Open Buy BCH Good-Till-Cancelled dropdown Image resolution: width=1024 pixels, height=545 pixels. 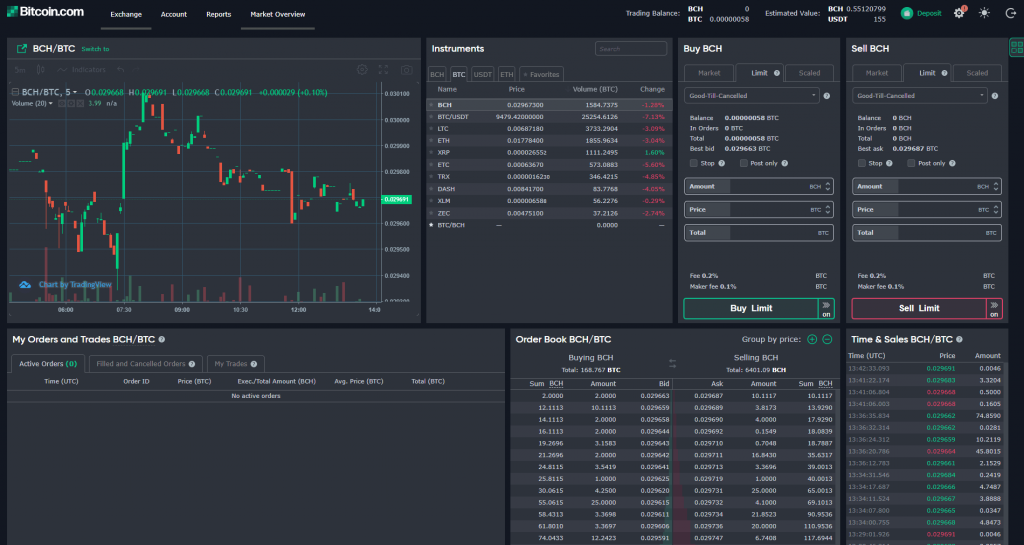point(751,96)
